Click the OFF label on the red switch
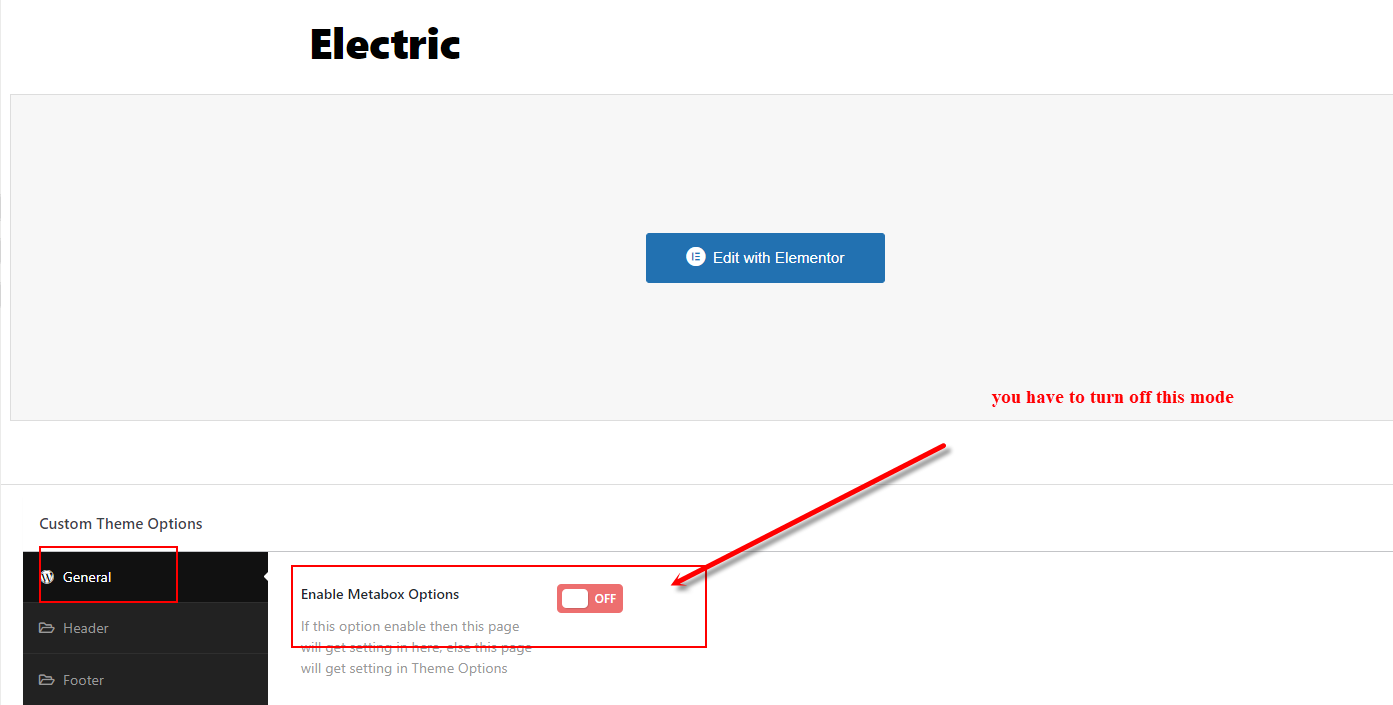The height and width of the screenshot is (705, 1393). click(x=605, y=599)
